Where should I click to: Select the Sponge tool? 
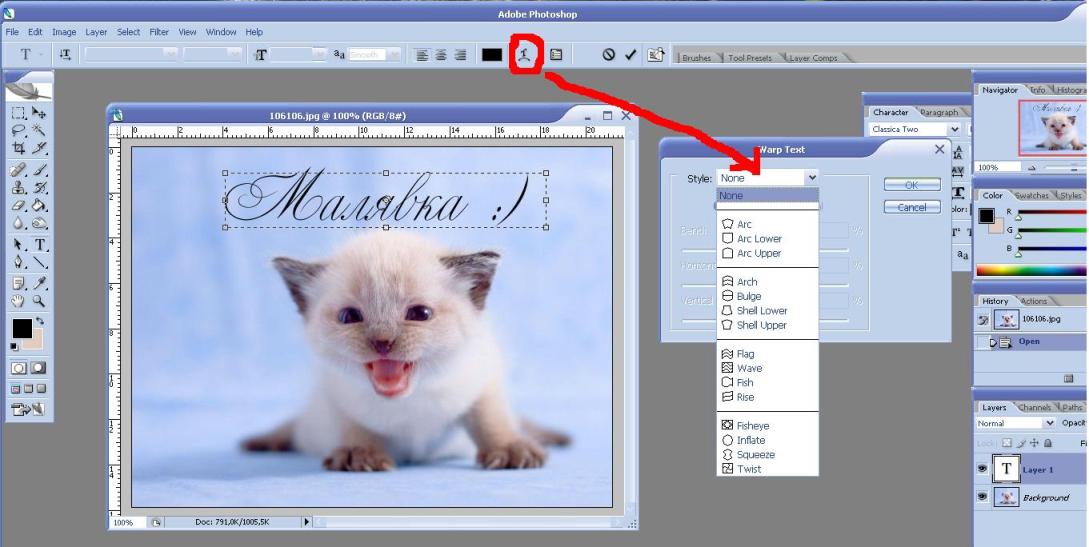tap(40, 223)
